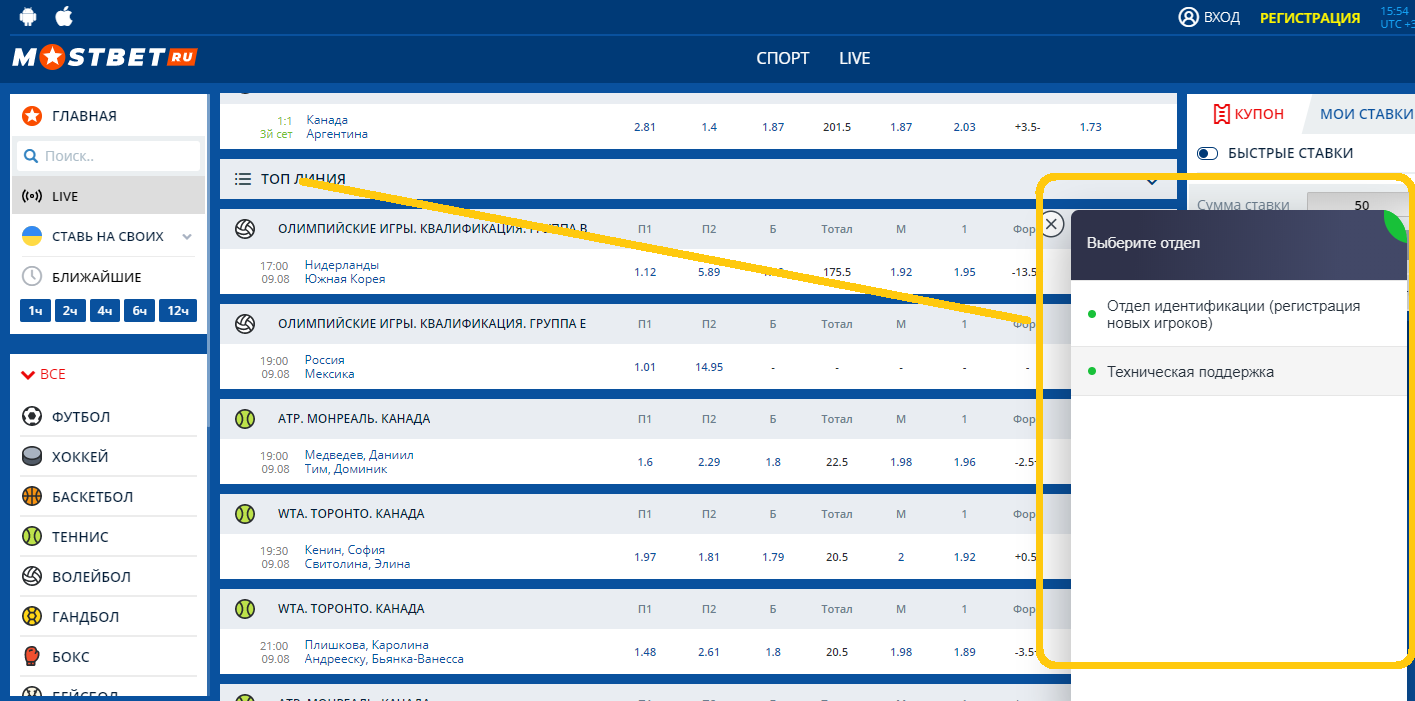This screenshot has width=1415, height=701.
Task: Open the Спорт menu item
Action: [782, 59]
